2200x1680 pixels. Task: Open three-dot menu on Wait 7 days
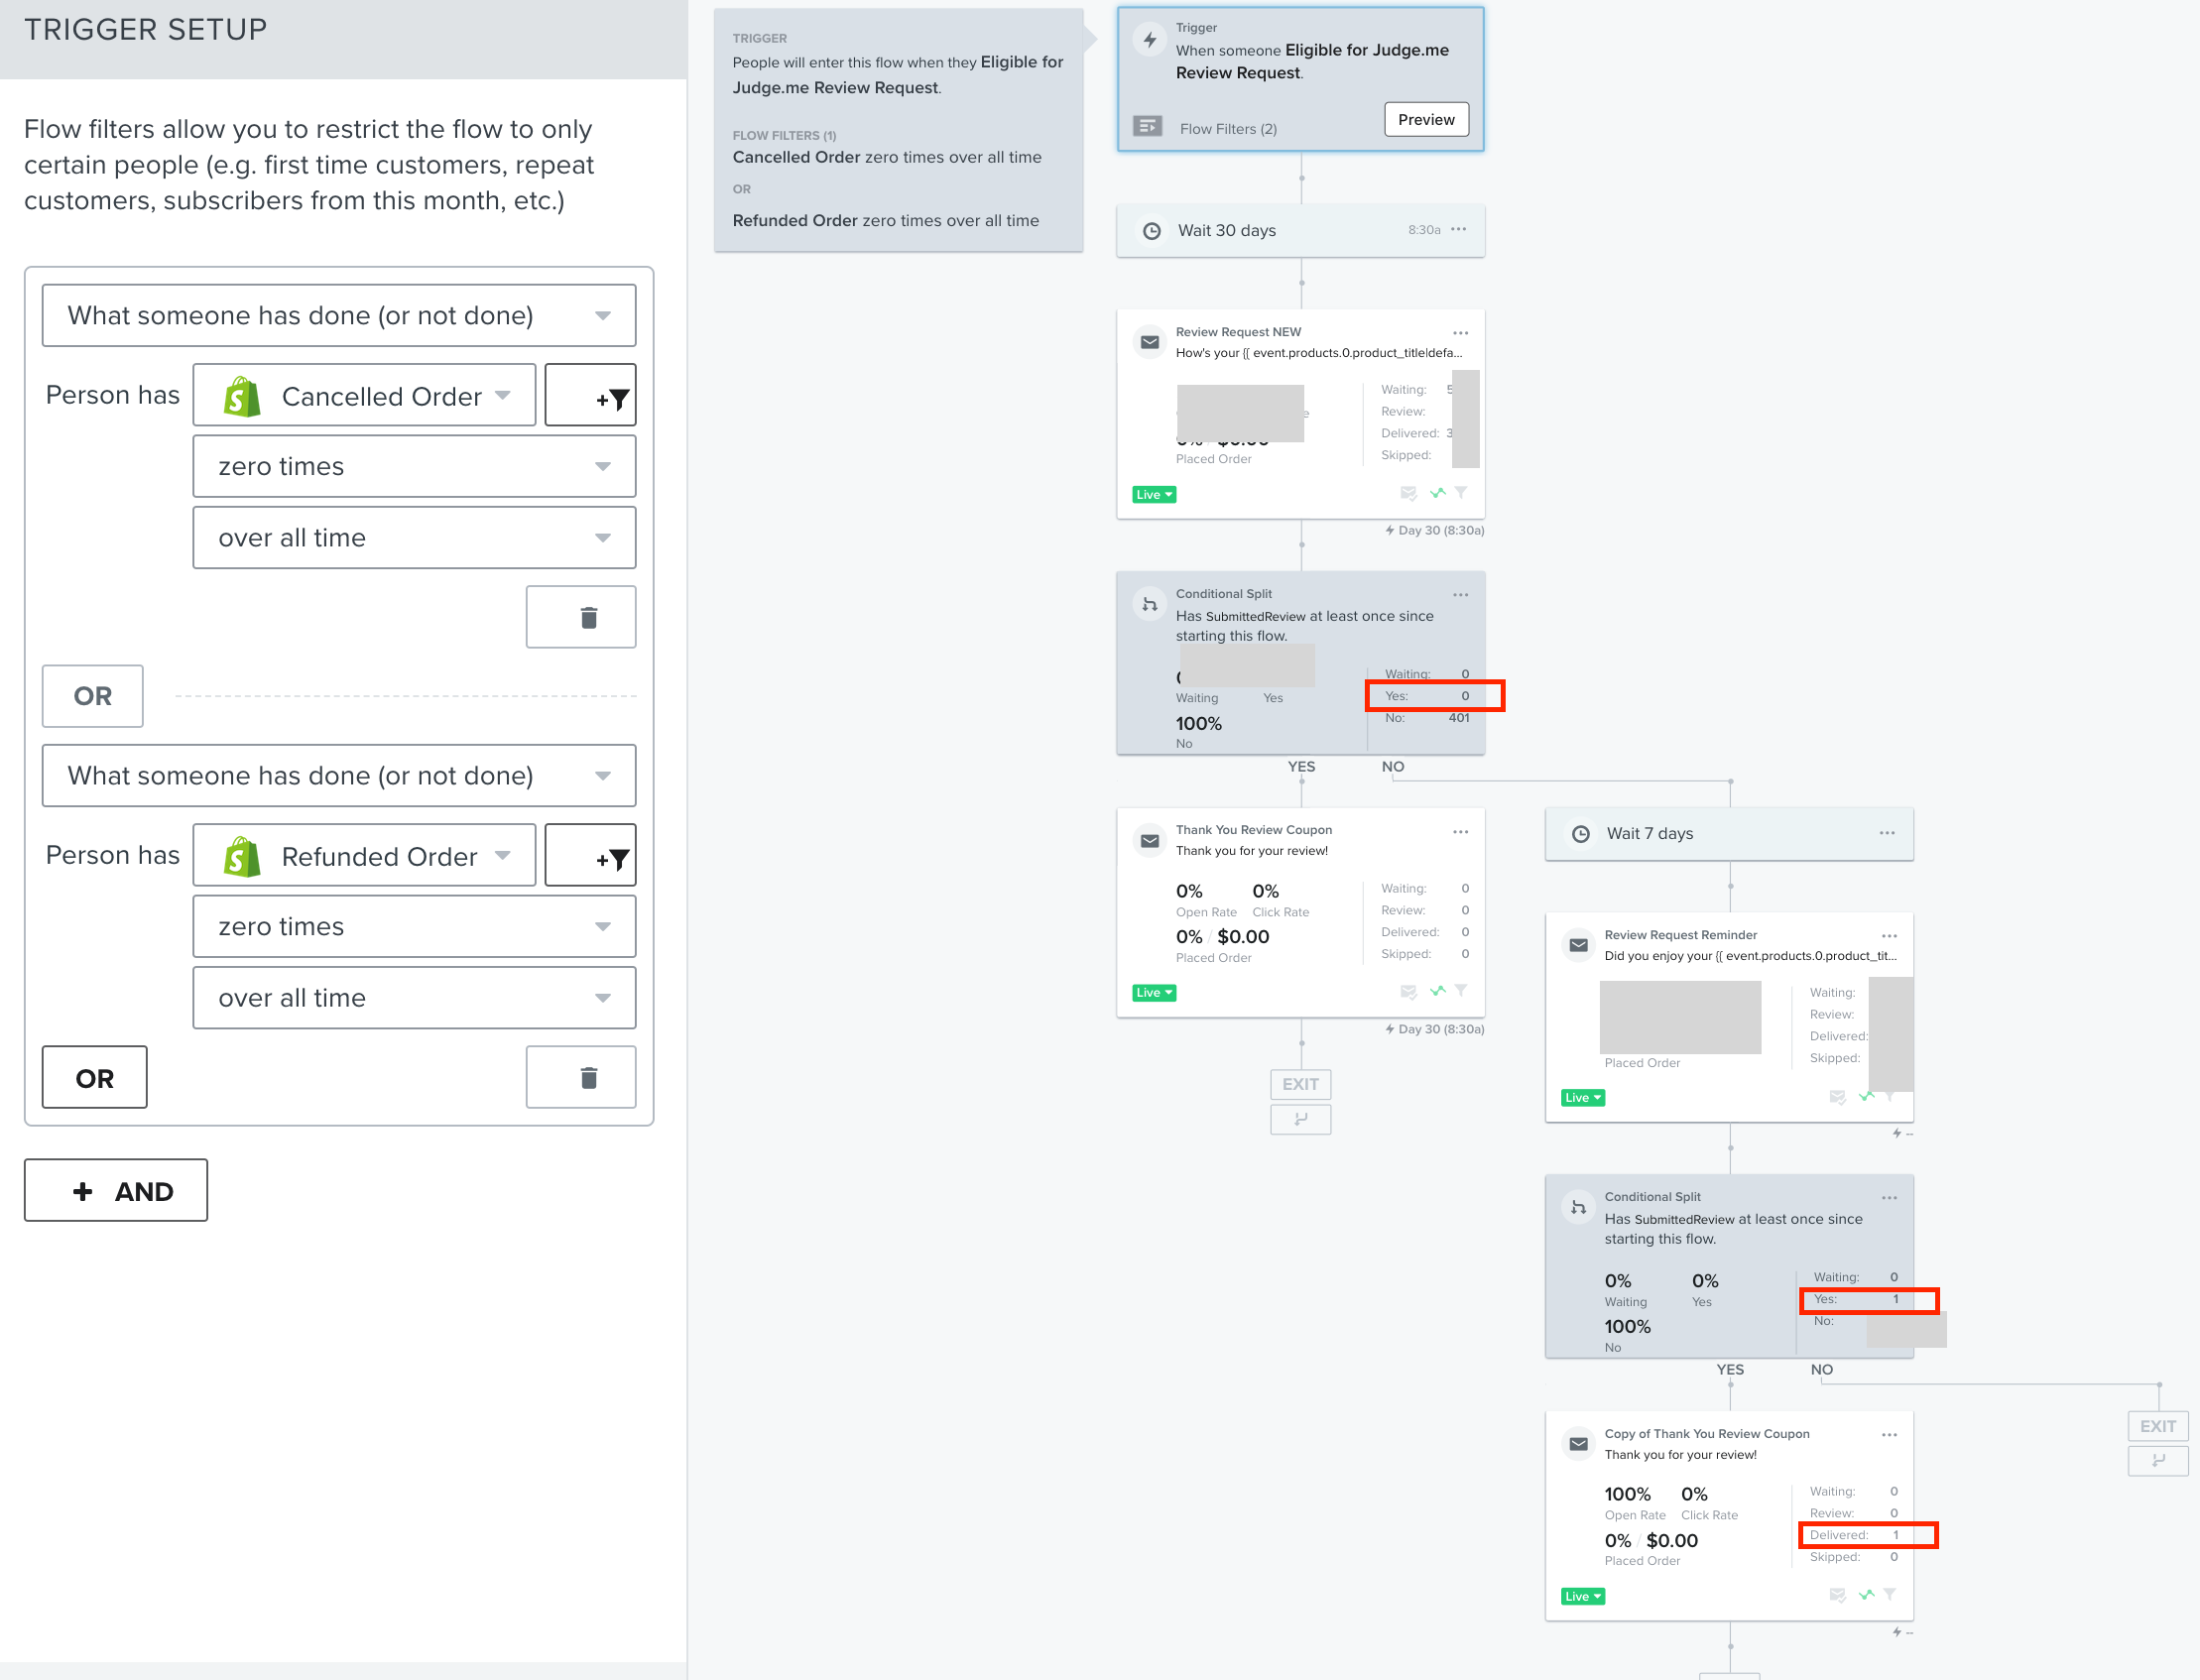[1888, 833]
